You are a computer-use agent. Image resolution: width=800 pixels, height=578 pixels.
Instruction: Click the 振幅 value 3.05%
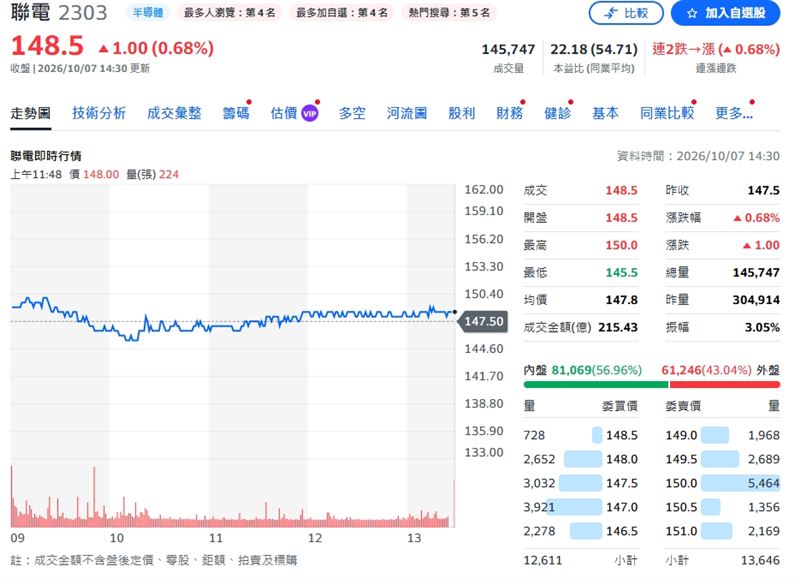pyautogui.click(x=762, y=328)
